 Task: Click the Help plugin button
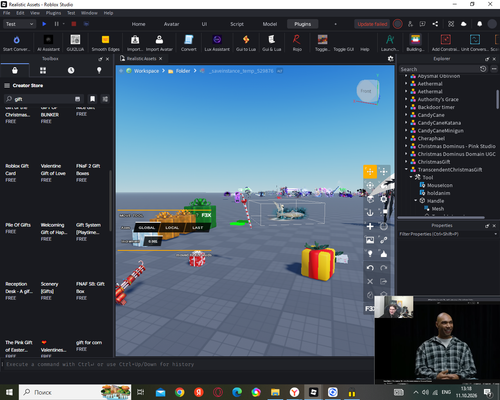[365, 49]
